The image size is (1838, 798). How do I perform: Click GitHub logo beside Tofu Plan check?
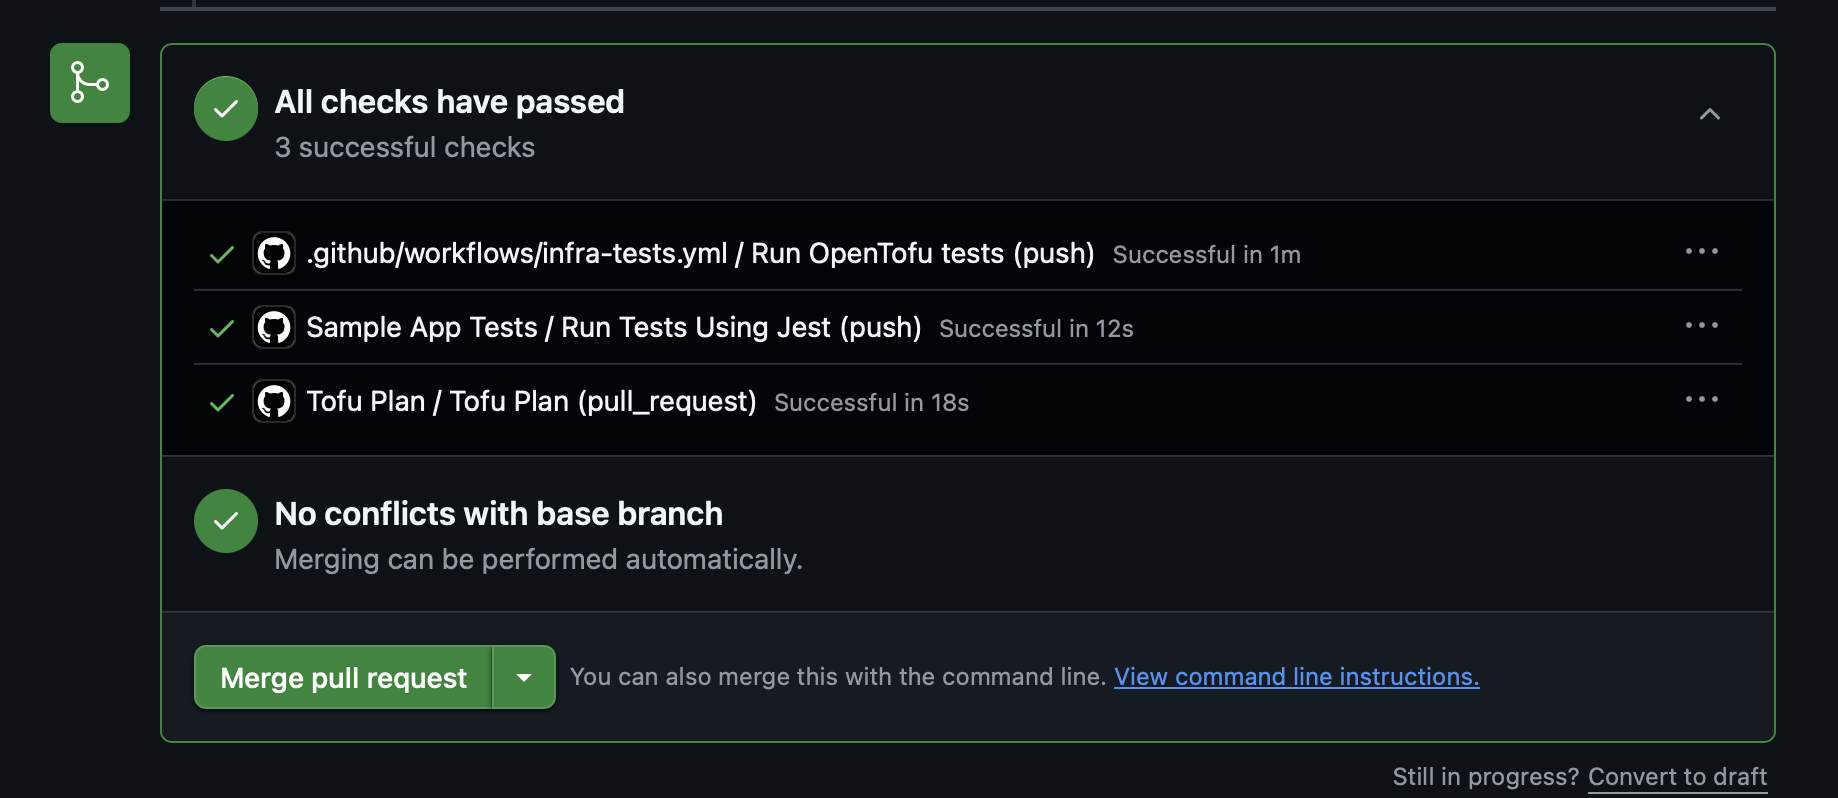click(x=274, y=401)
